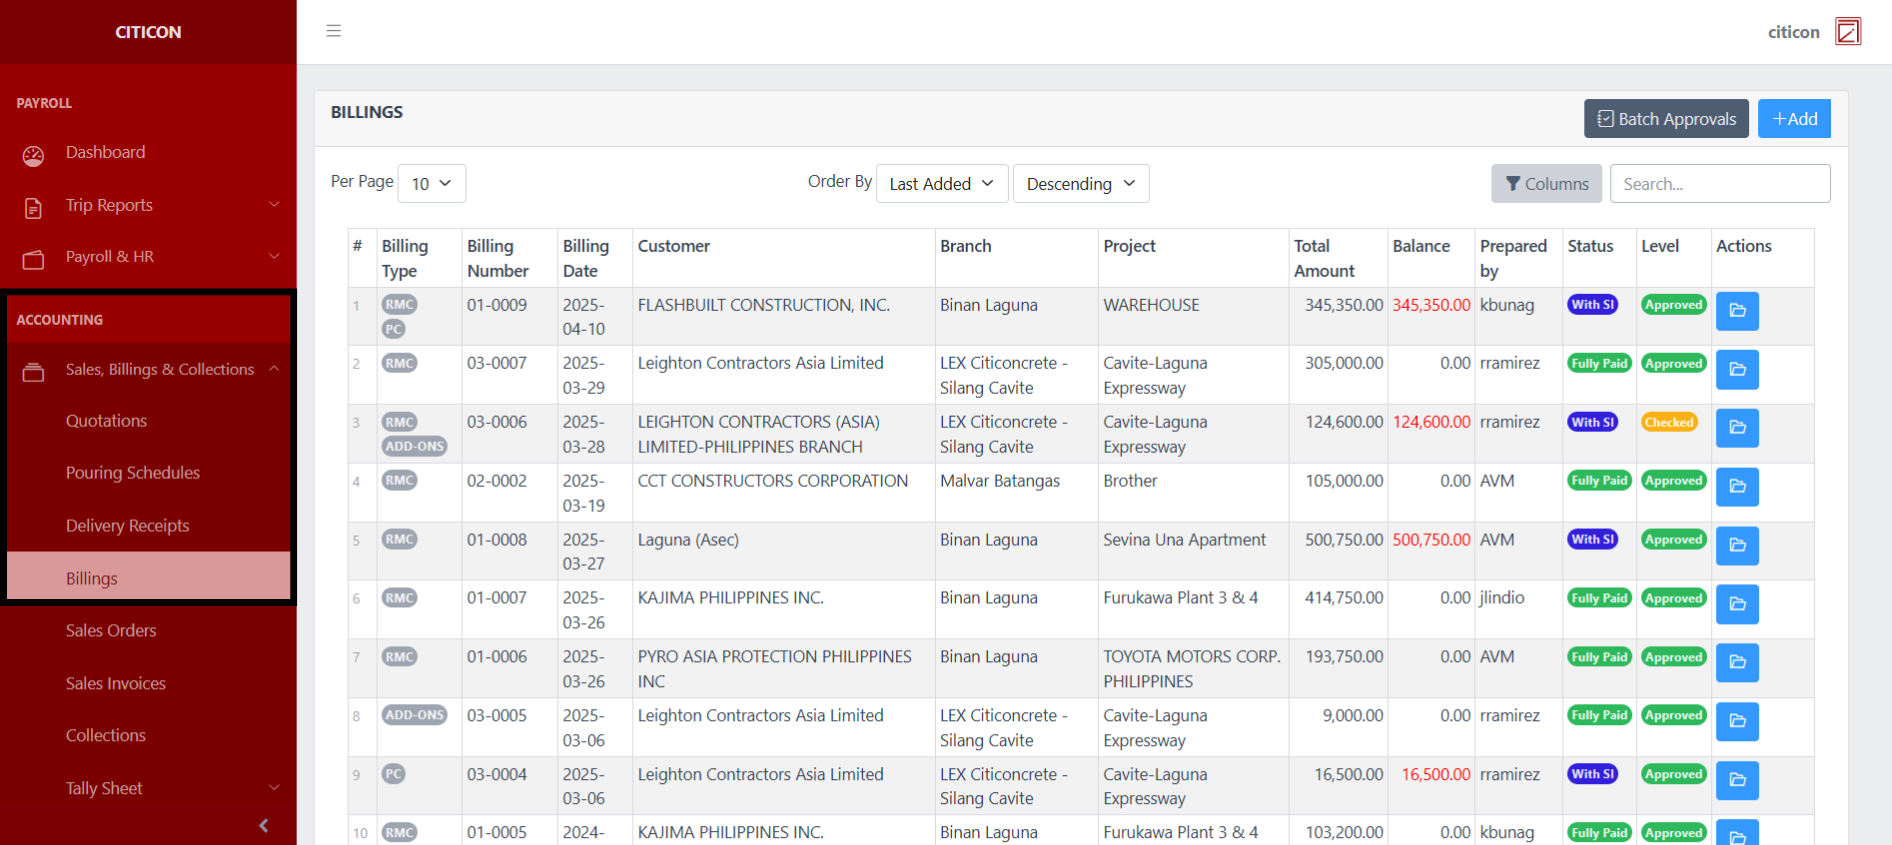Open the Last Added order dropdown
This screenshot has height=845, width=1892.
[941, 184]
